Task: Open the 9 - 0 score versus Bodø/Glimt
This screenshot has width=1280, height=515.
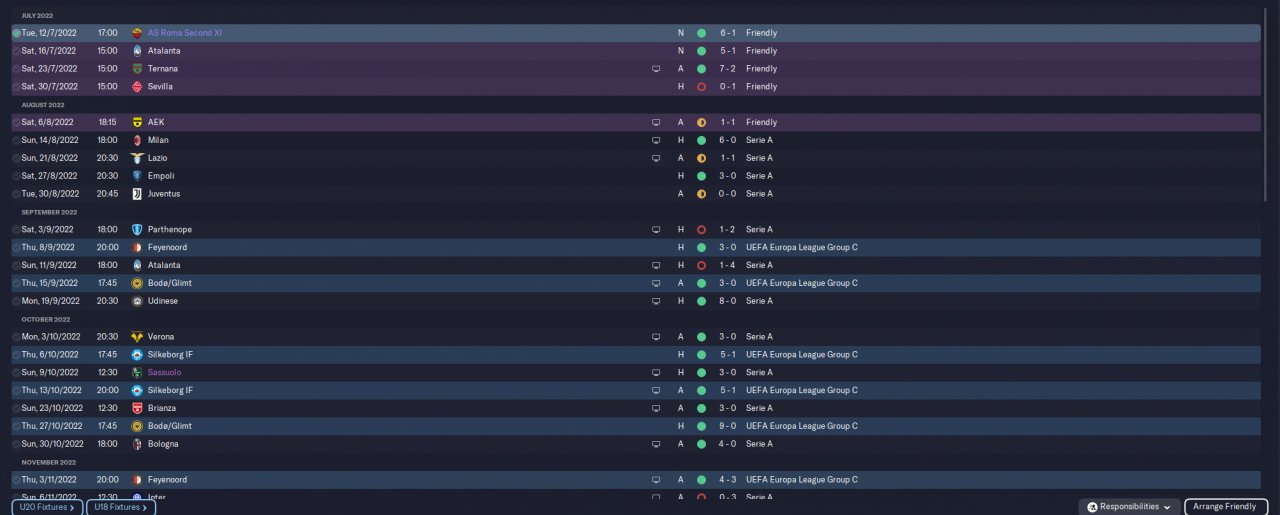Action: coord(727,426)
